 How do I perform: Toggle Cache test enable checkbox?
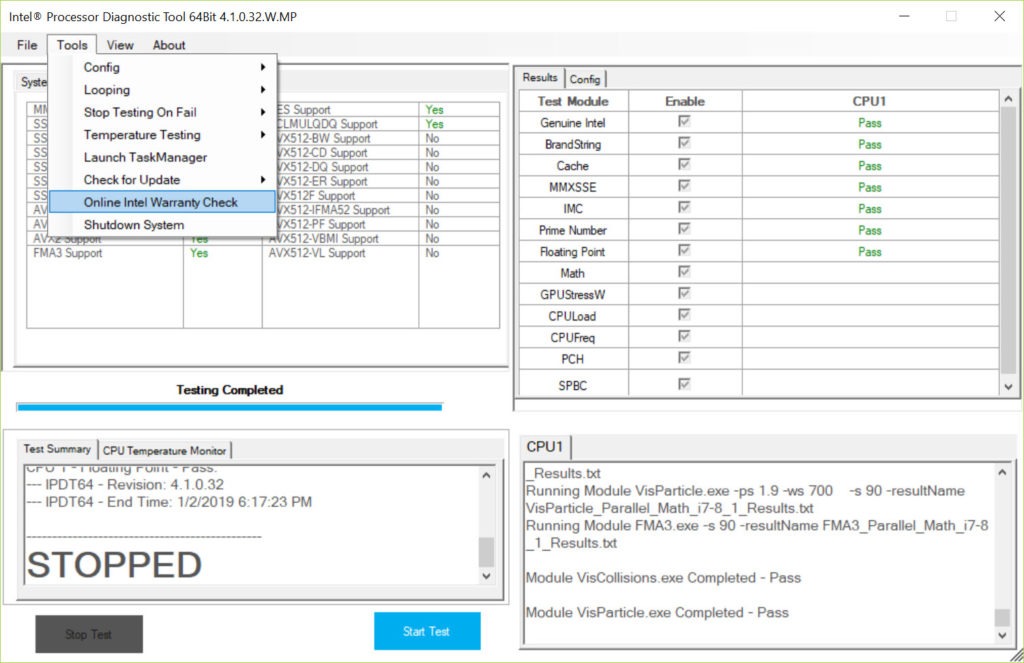point(684,165)
